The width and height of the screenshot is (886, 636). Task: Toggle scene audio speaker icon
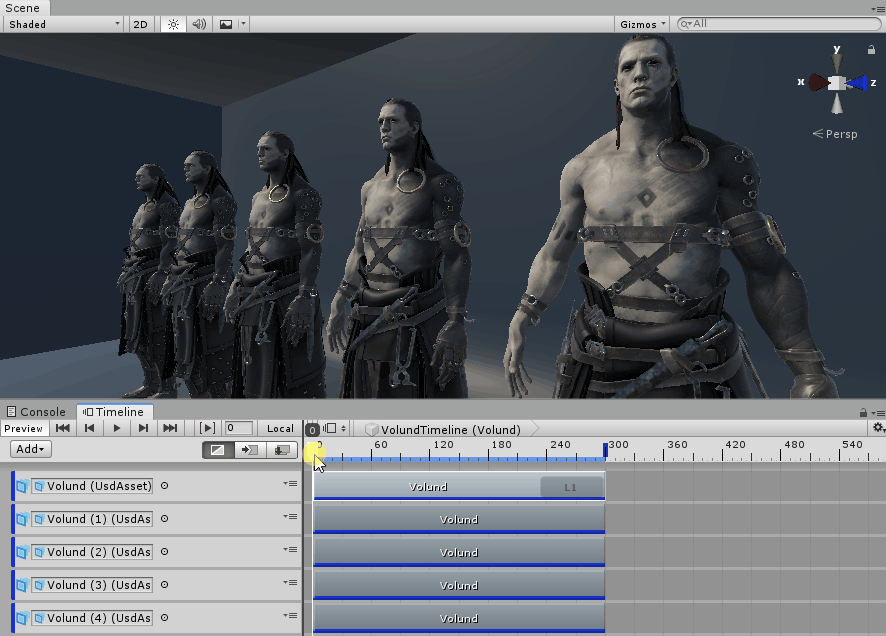point(199,24)
